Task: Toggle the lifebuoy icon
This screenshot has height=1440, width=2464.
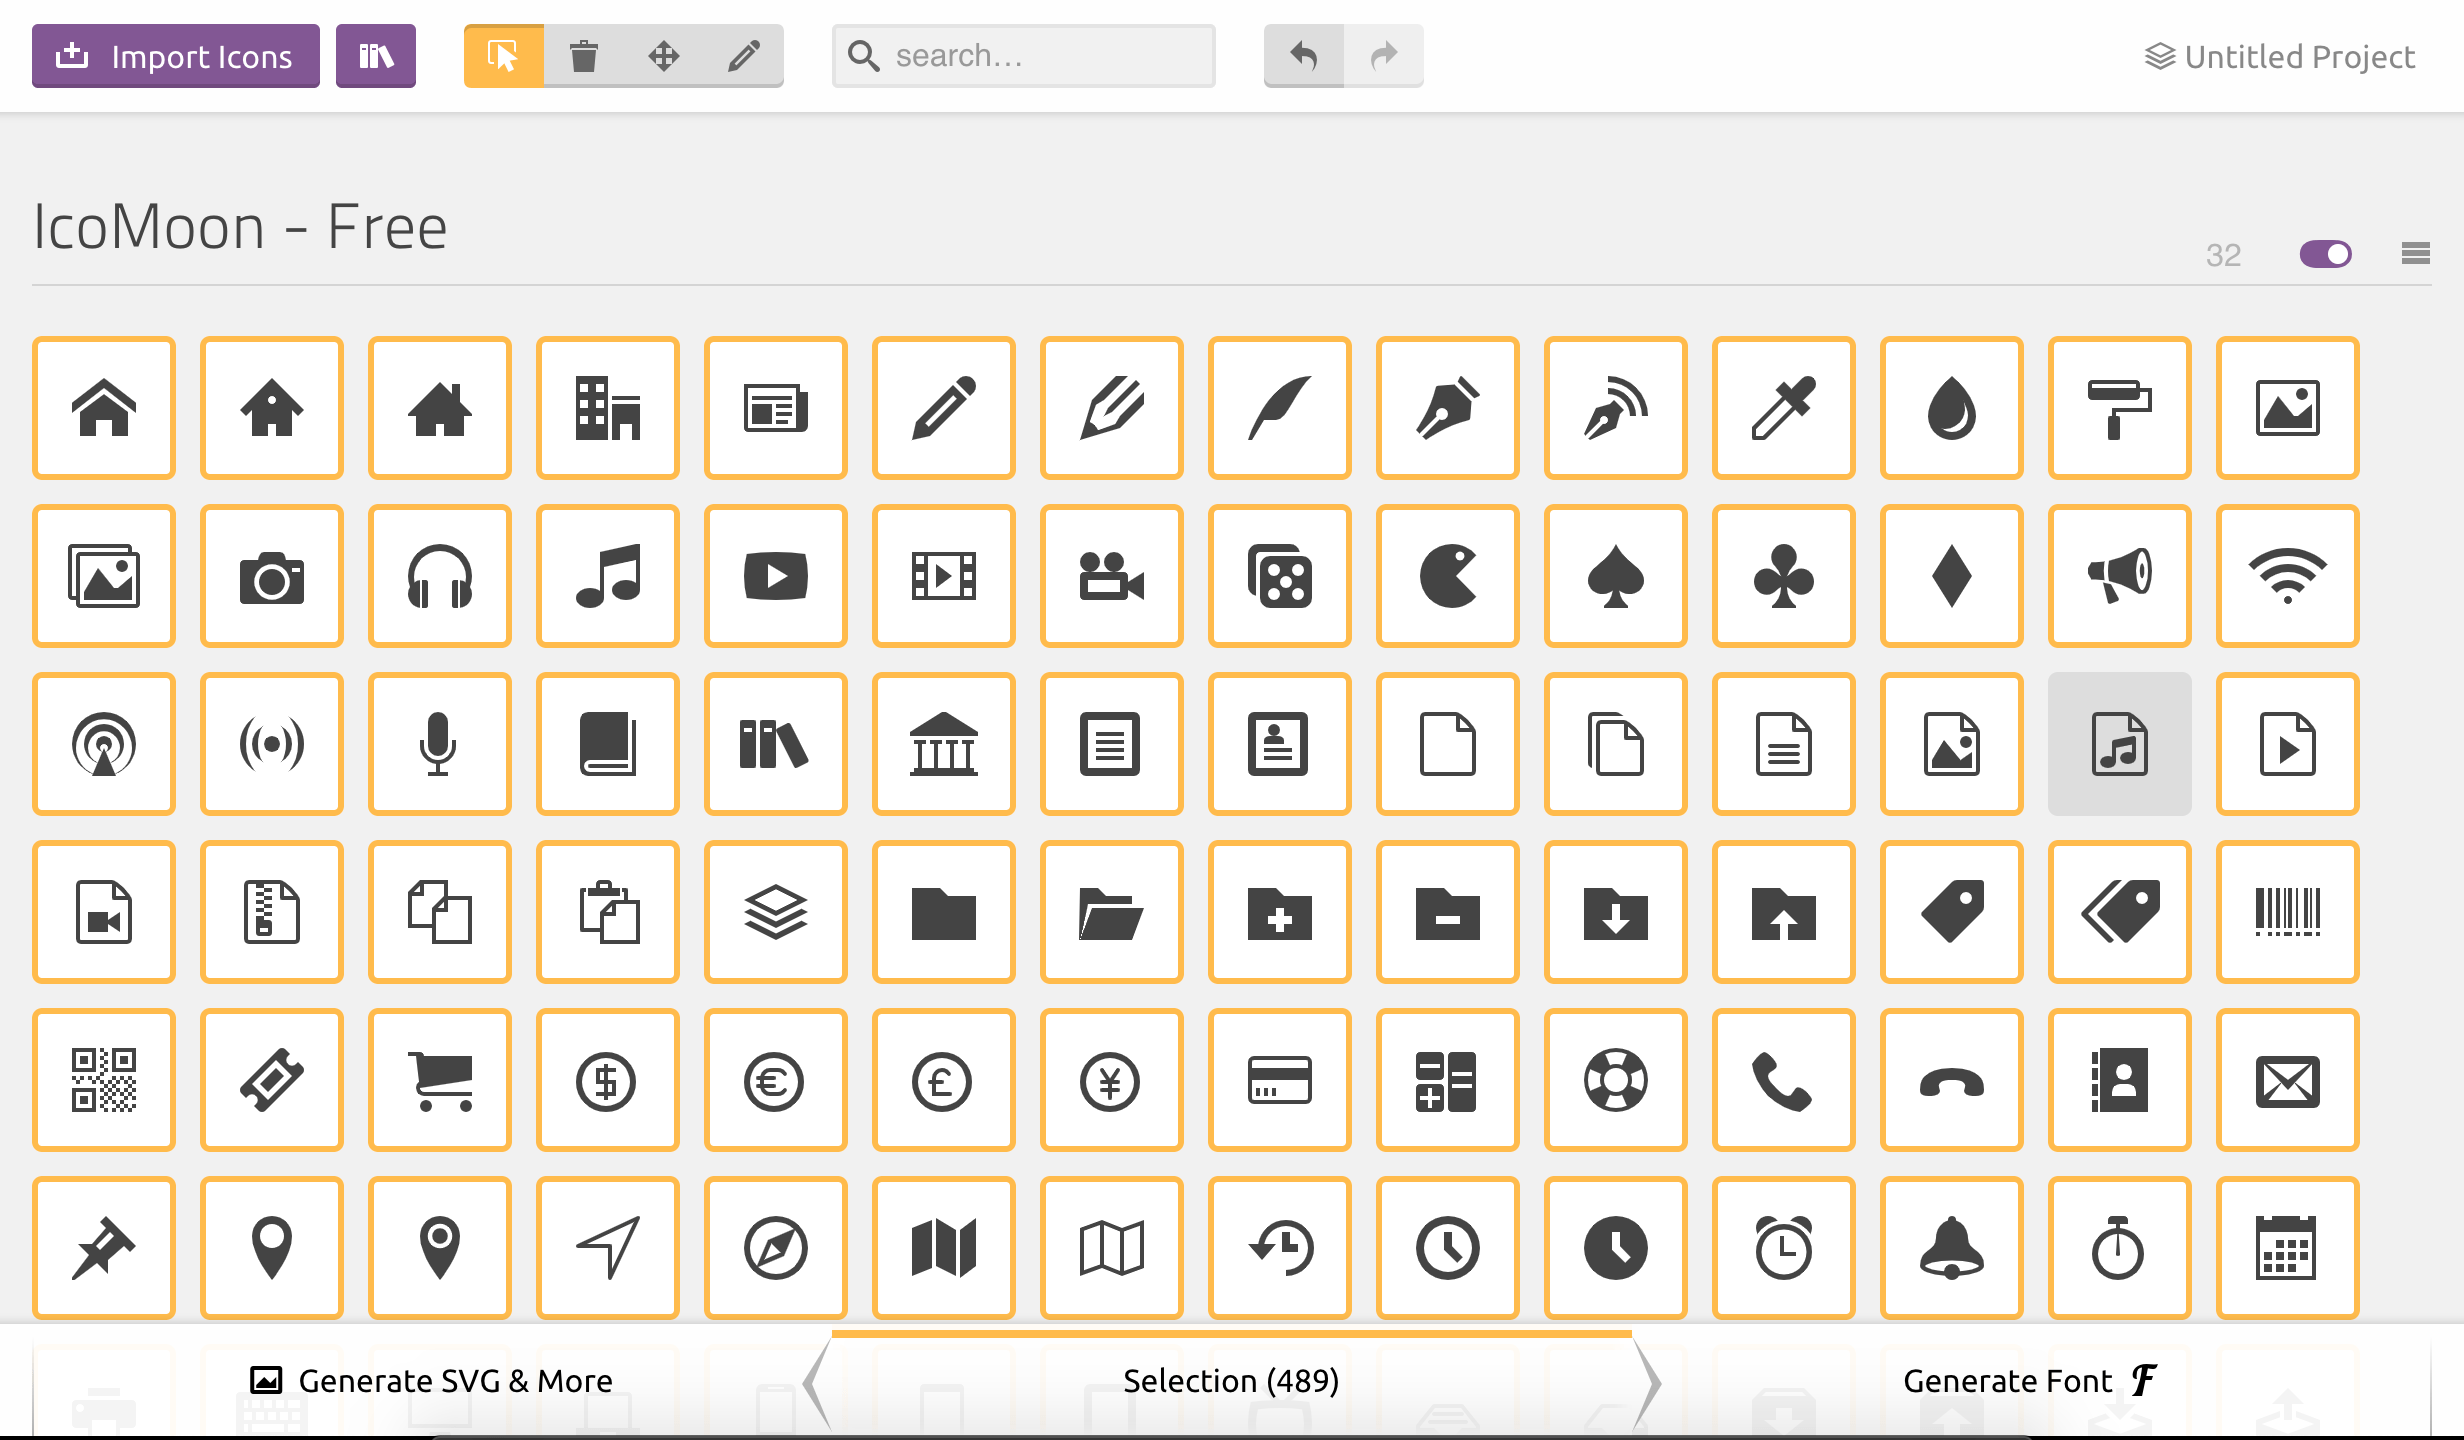Action: click(1616, 1080)
